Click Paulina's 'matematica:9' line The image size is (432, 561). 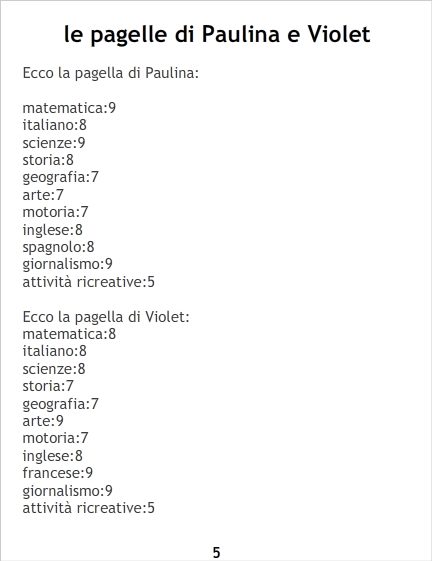click(69, 108)
